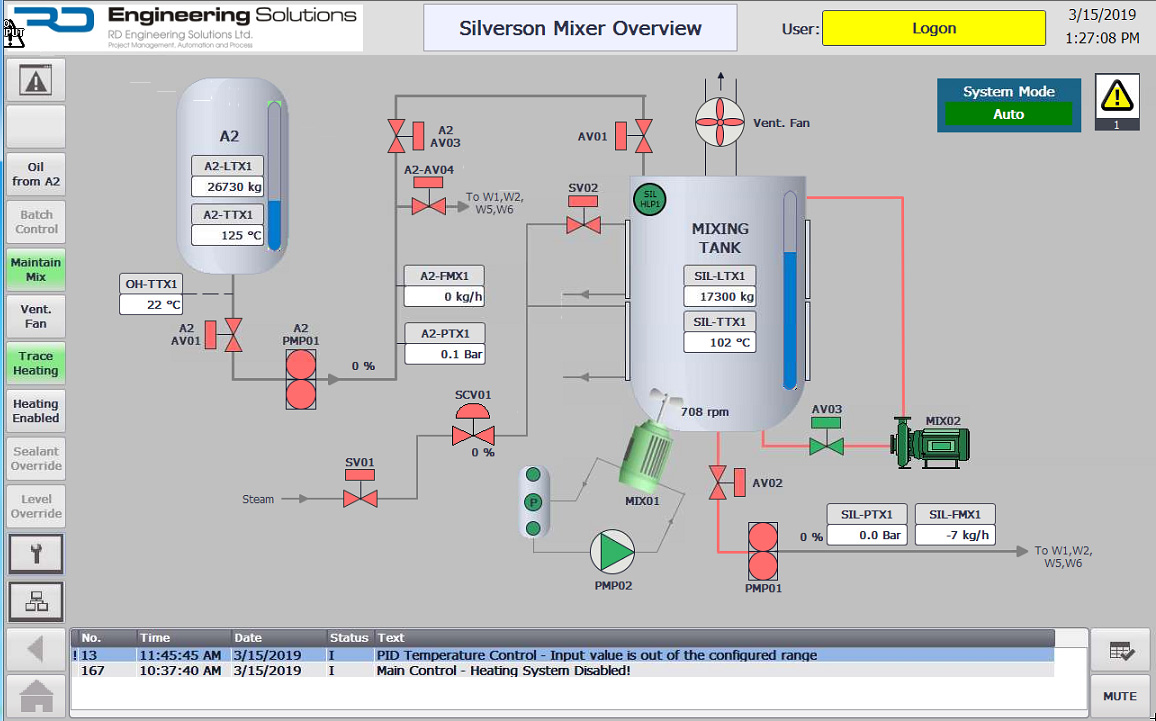The height and width of the screenshot is (721, 1156).
Task: Click the Vent. Fan symbol above tank
Action: point(721,123)
